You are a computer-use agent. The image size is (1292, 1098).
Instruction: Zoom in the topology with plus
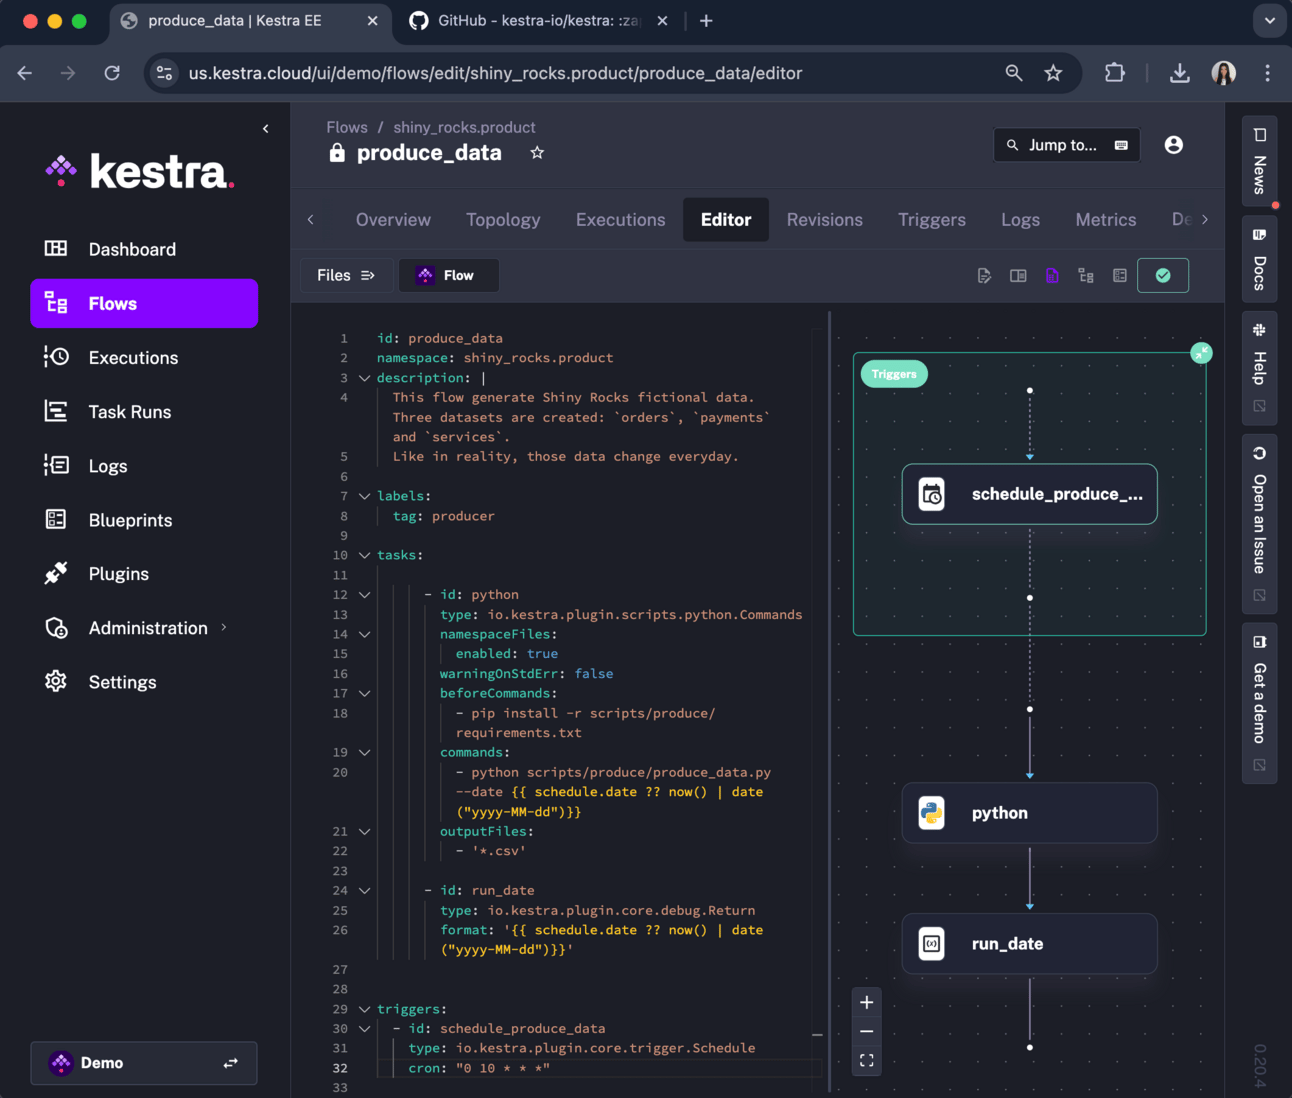(867, 1002)
